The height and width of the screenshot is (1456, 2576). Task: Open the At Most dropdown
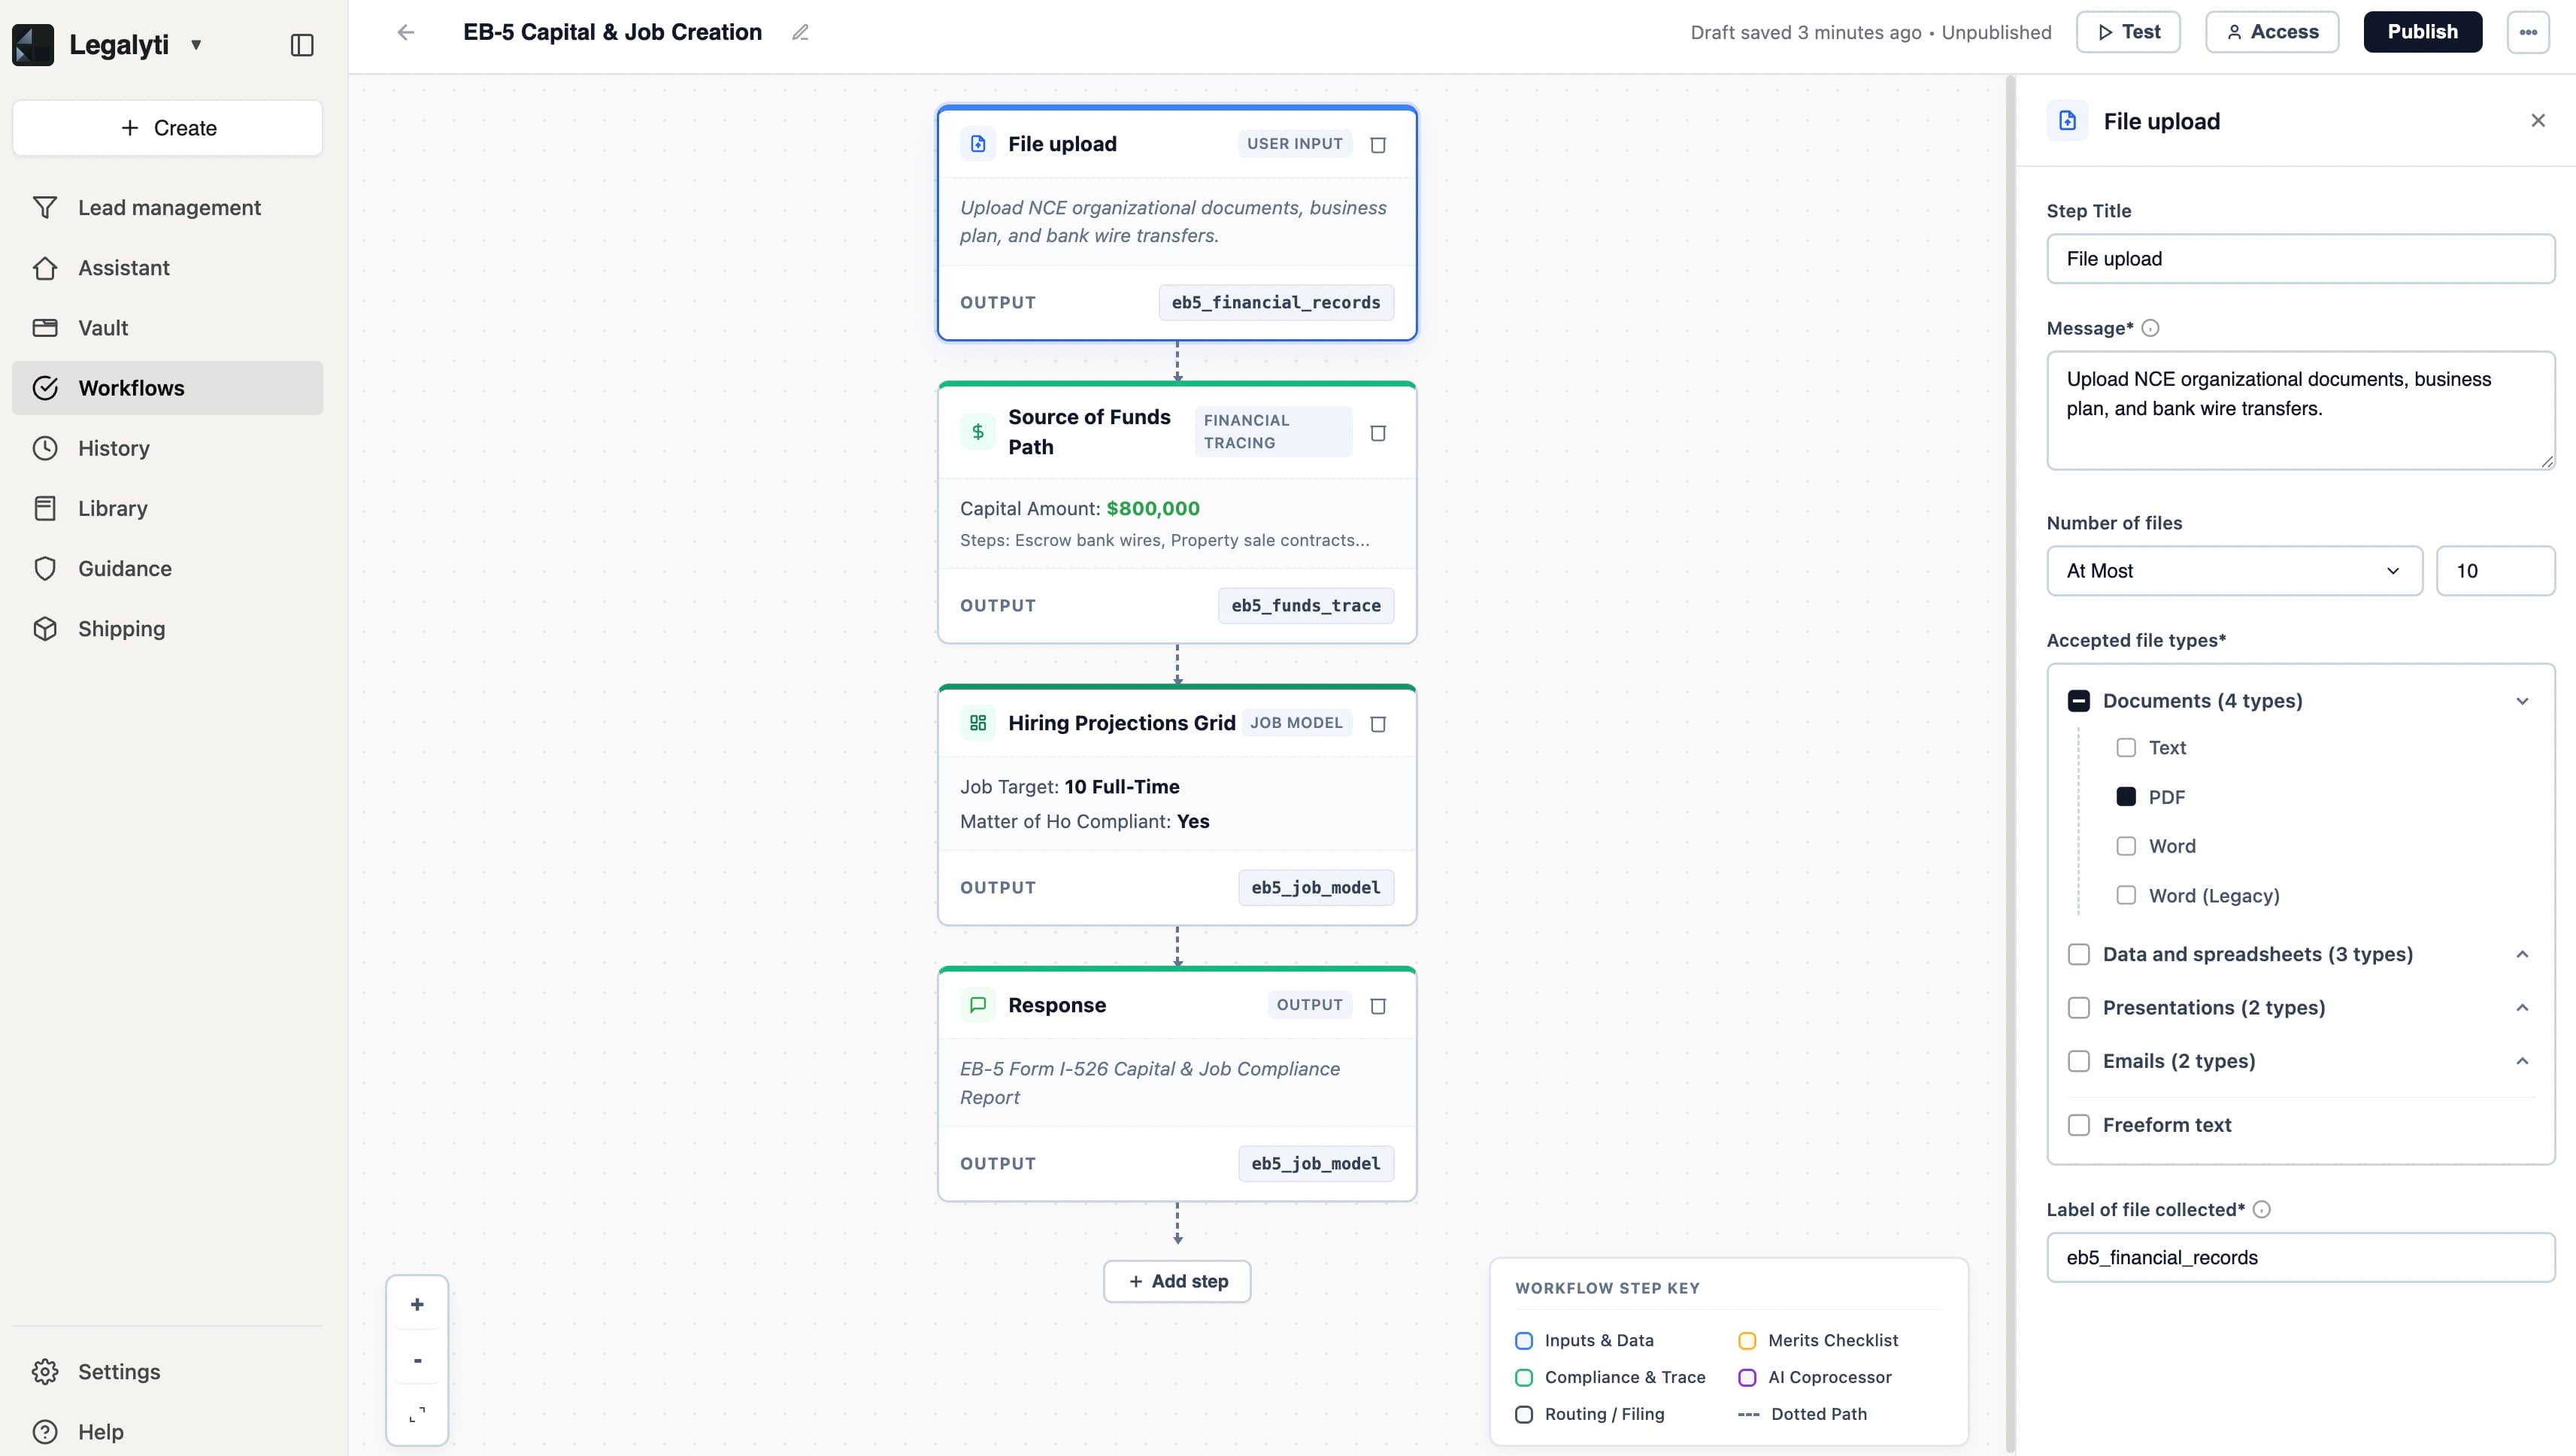click(2234, 571)
